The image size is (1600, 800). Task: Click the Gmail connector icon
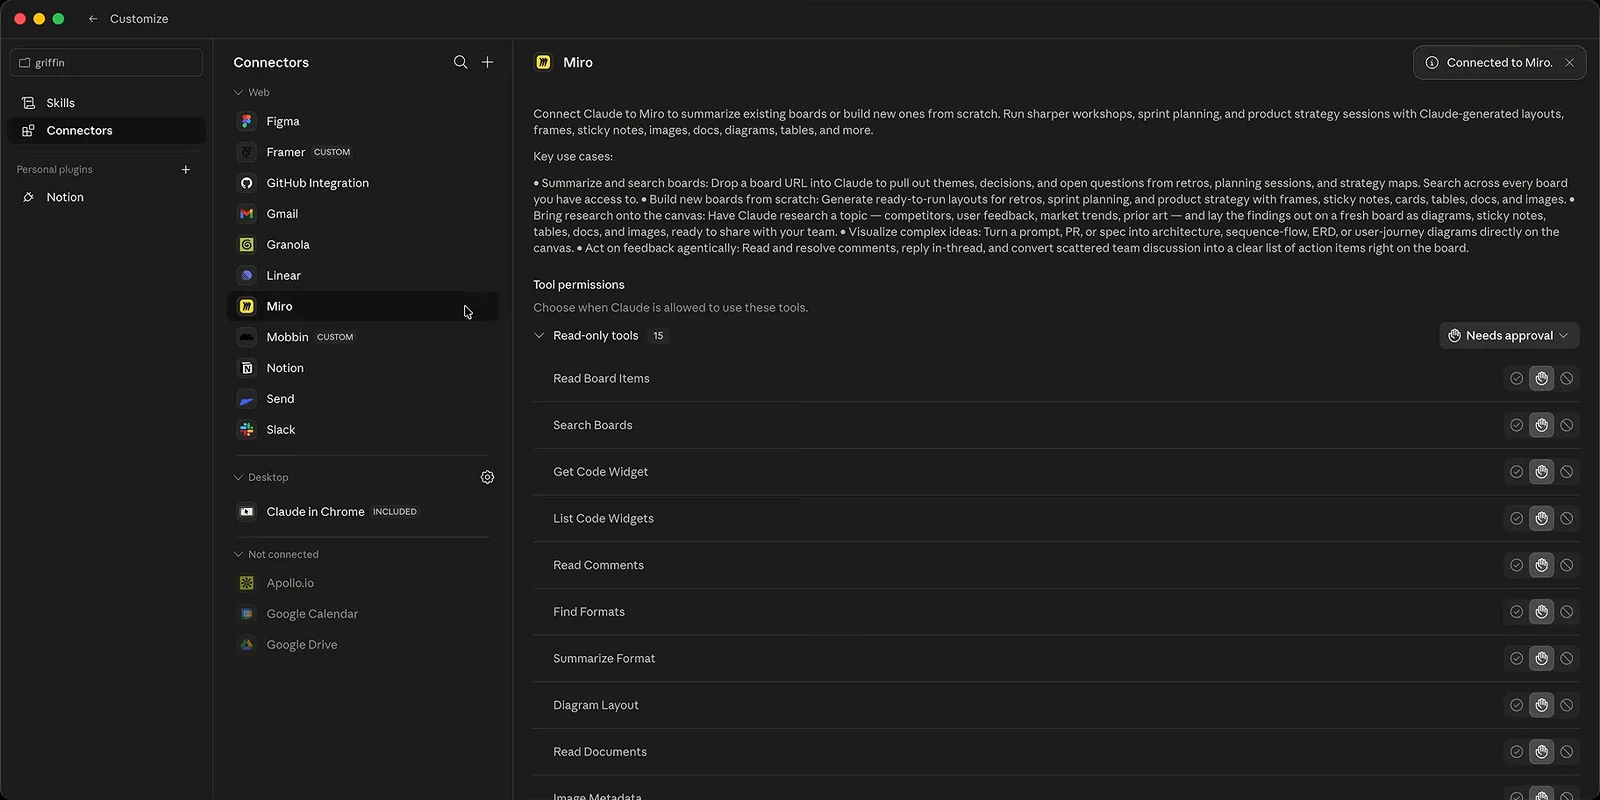pos(247,214)
